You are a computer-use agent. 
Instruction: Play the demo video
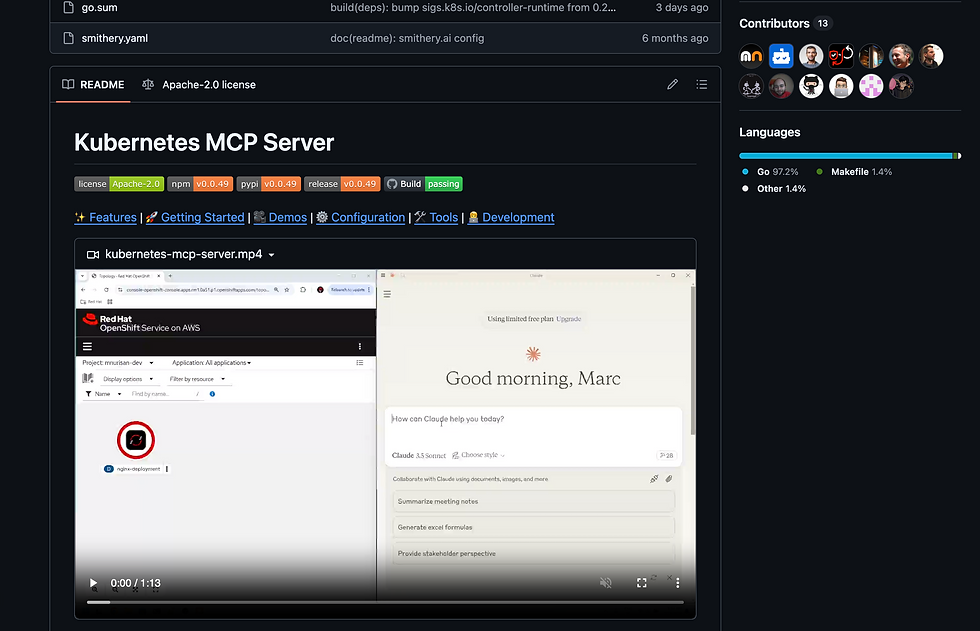tap(93, 584)
